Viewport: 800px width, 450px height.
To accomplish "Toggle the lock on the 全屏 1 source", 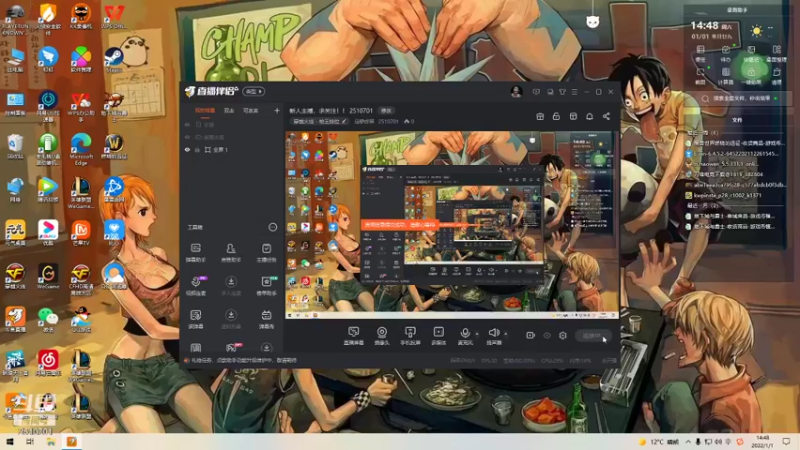I will click(197, 149).
